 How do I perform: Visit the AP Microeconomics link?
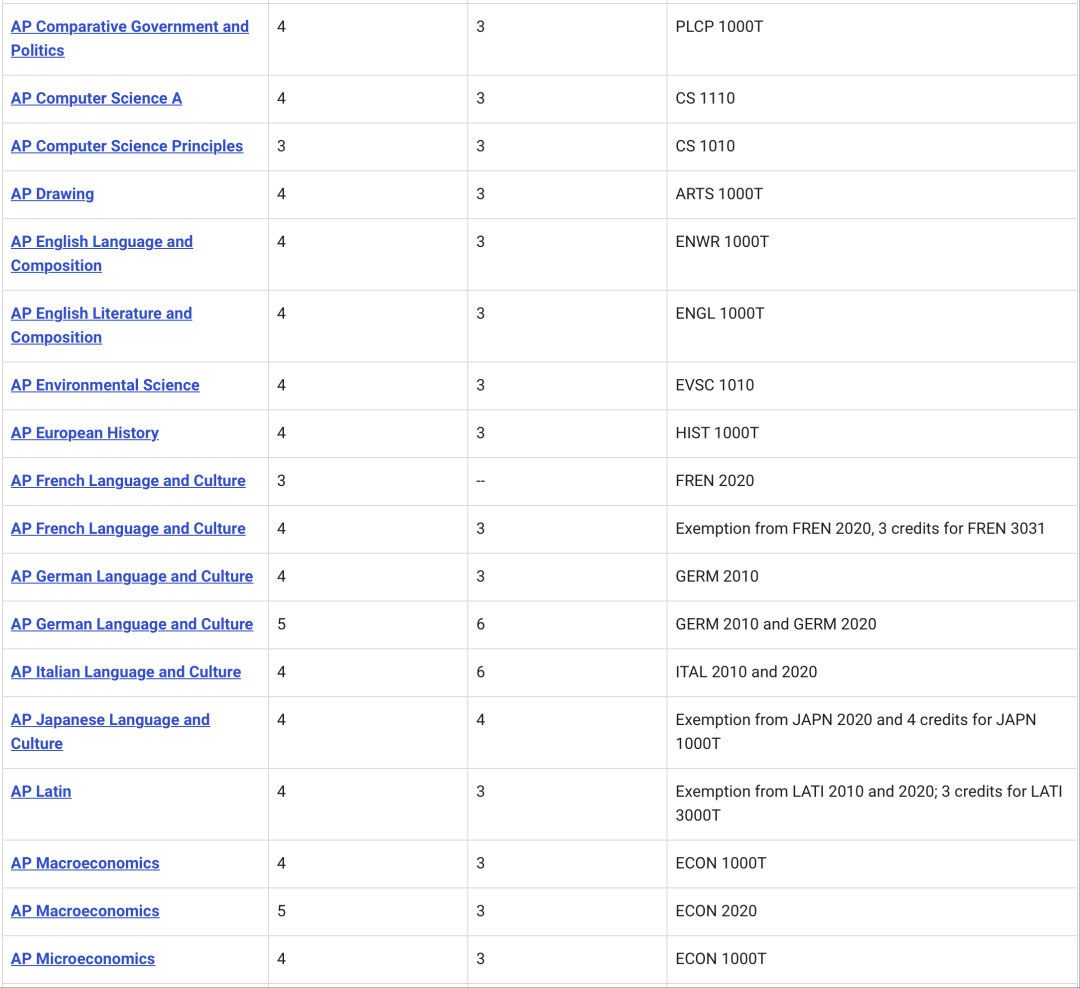coord(83,959)
